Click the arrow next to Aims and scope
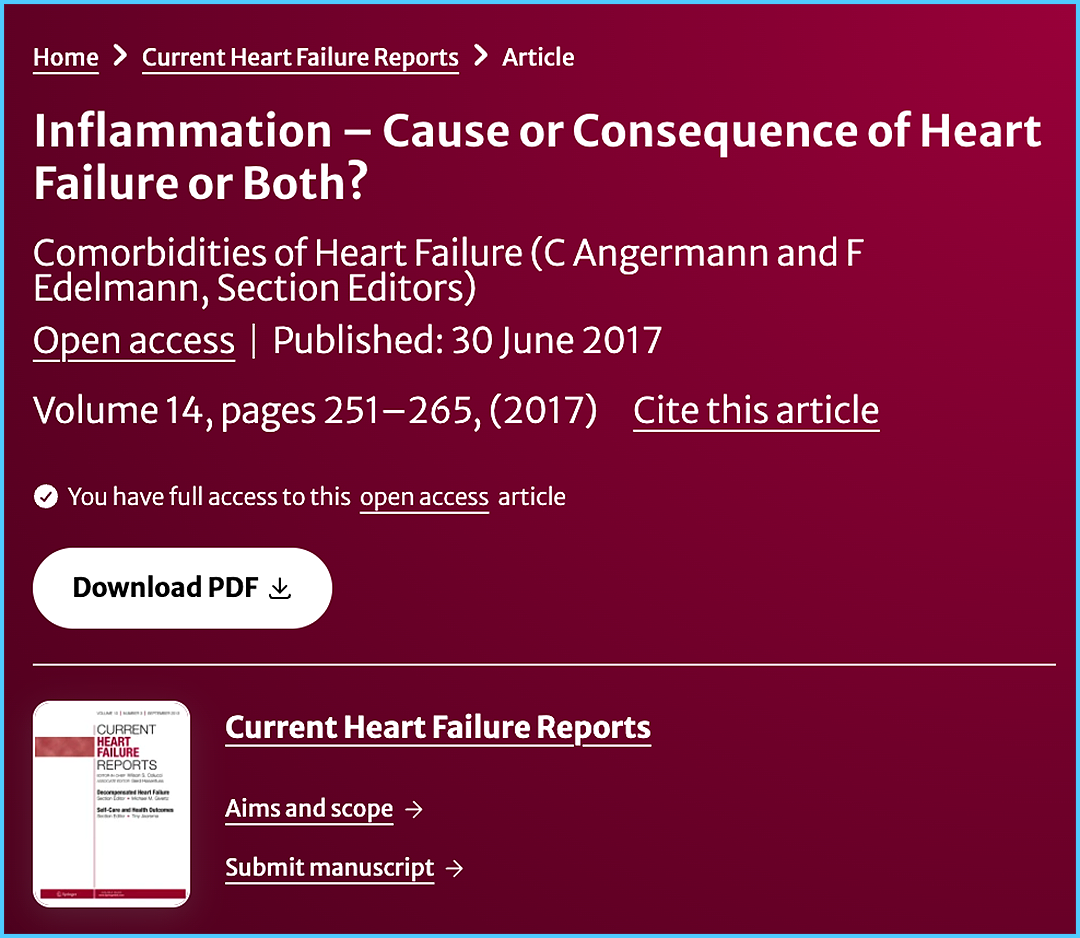The height and width of the screenshot is (938, 1080). 414,809
